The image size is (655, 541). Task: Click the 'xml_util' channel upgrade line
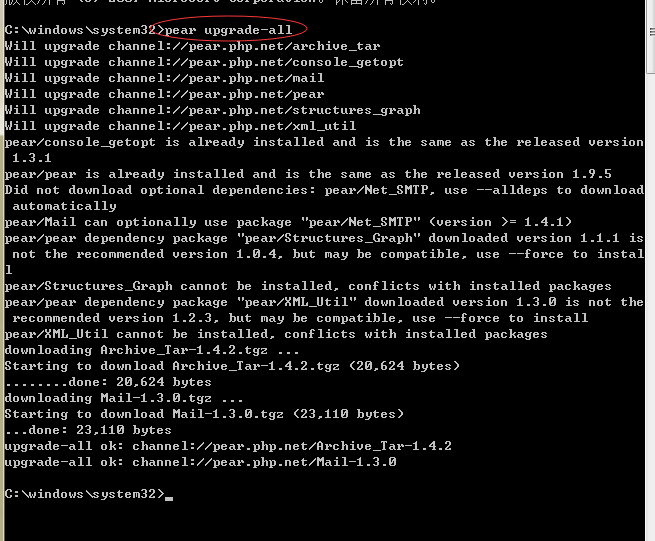pos(180,126)
